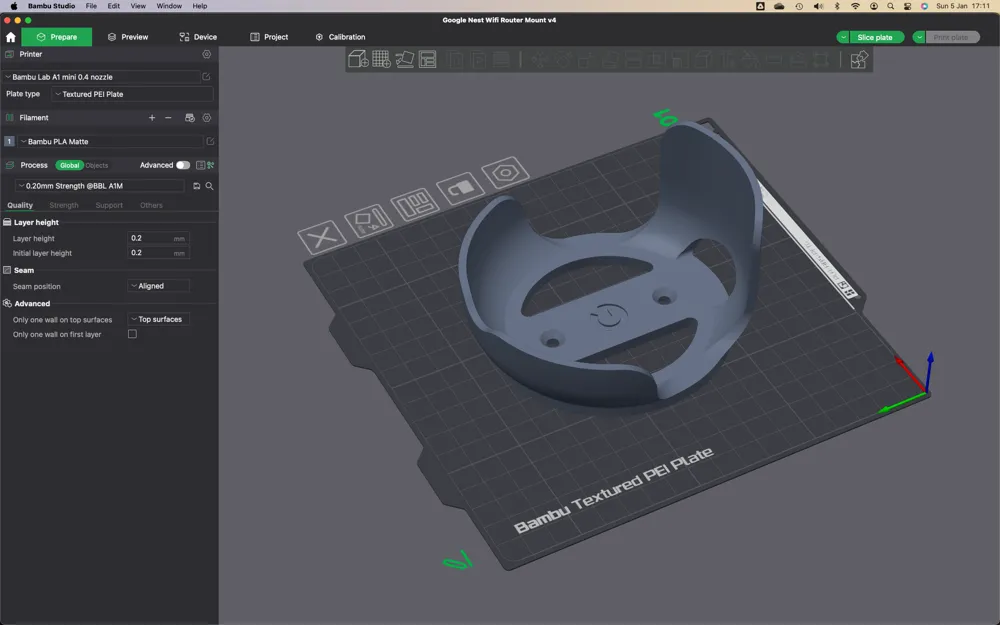Image resolution: width=1000 pixels, height=625 pixels.
Task: Open the assembly view icon in the toolbar
Action: pyautogui.click(x=859, y=60)
